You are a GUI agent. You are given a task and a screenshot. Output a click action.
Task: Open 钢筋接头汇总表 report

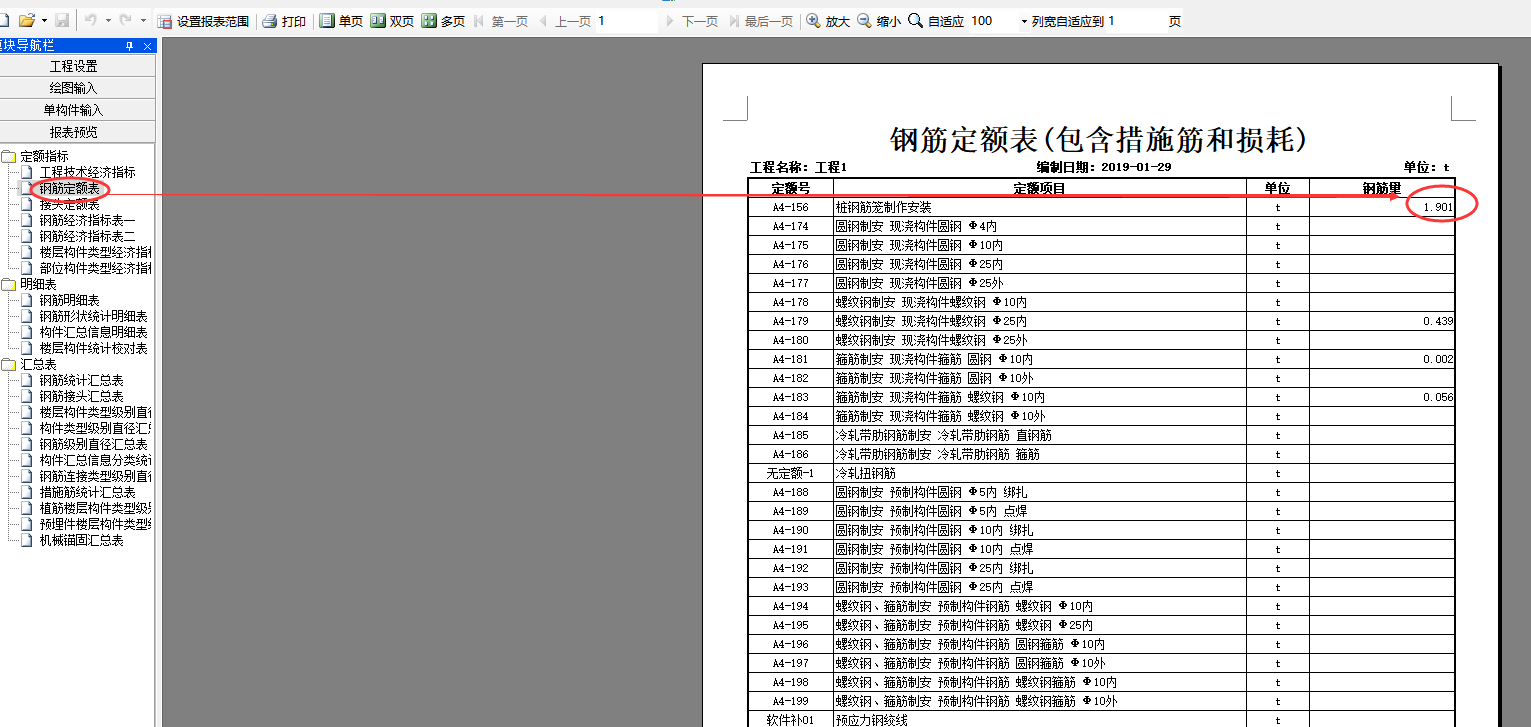81,396
